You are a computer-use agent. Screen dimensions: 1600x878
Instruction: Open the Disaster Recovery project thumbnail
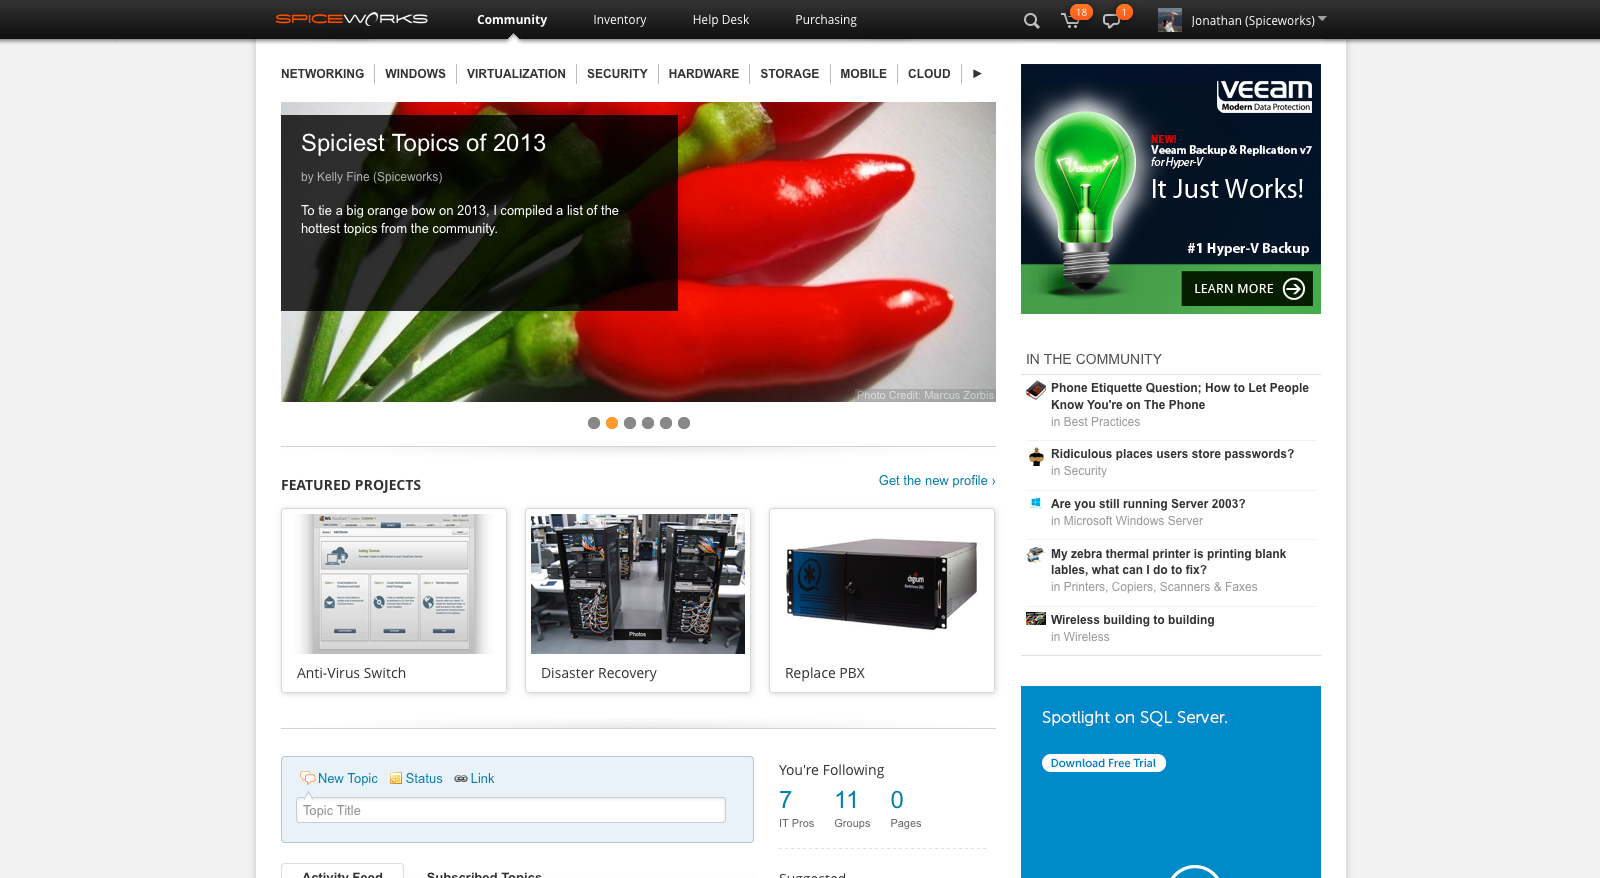[x=638, y=584]
